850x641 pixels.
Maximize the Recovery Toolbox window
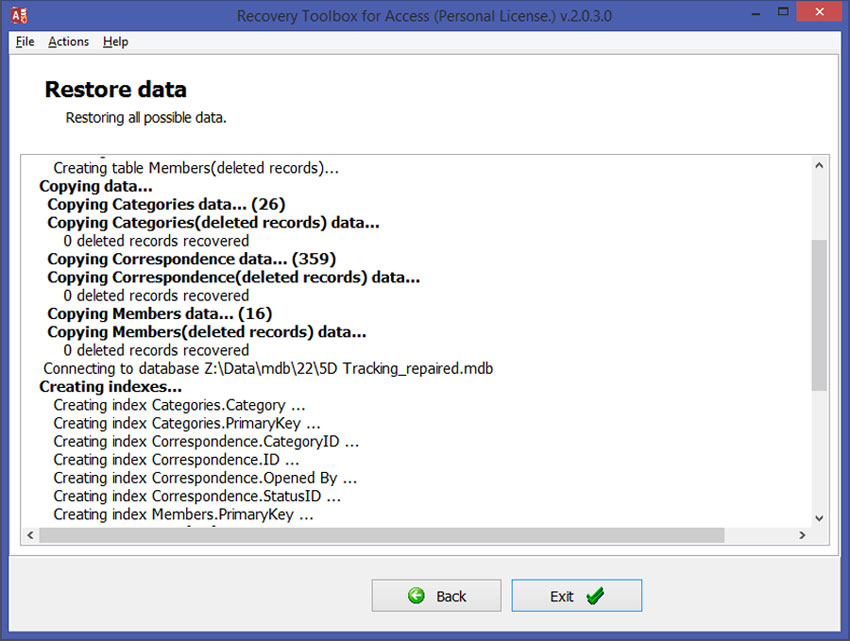tap(783, 12)
